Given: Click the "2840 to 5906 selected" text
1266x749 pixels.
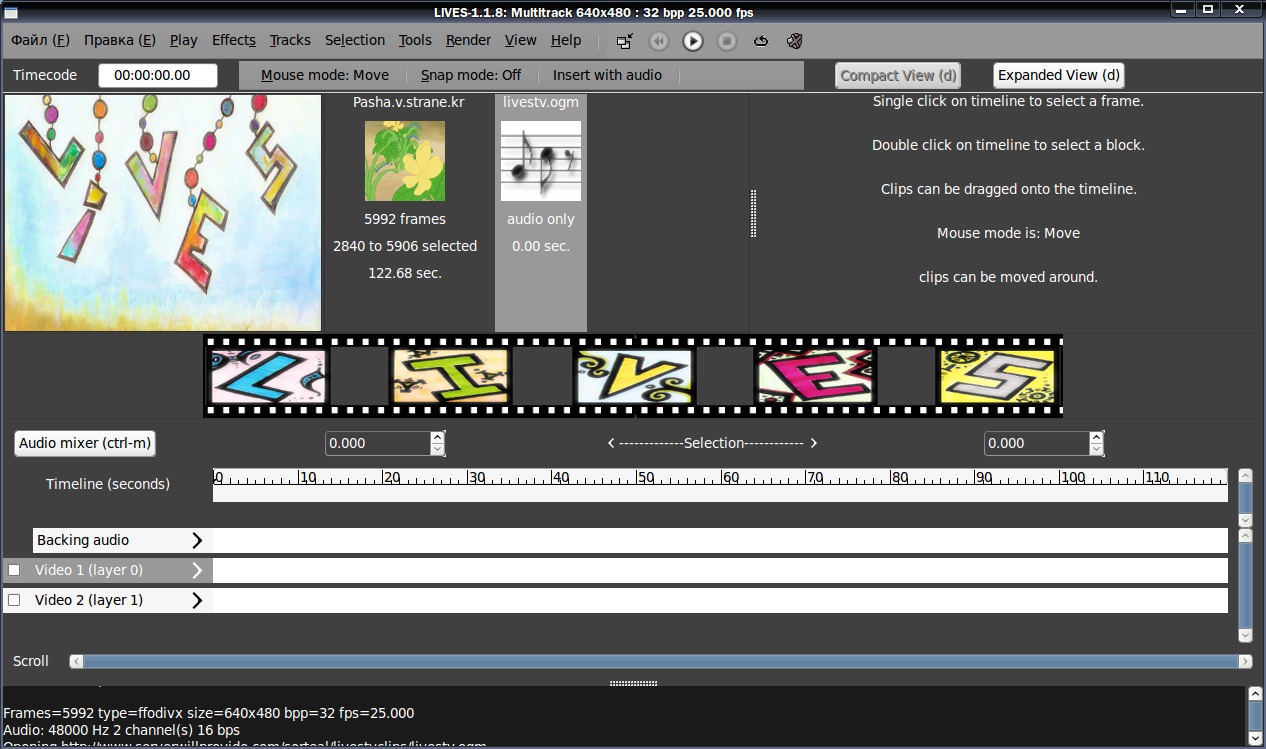Looking at the screenshot, I should [405, 246].
